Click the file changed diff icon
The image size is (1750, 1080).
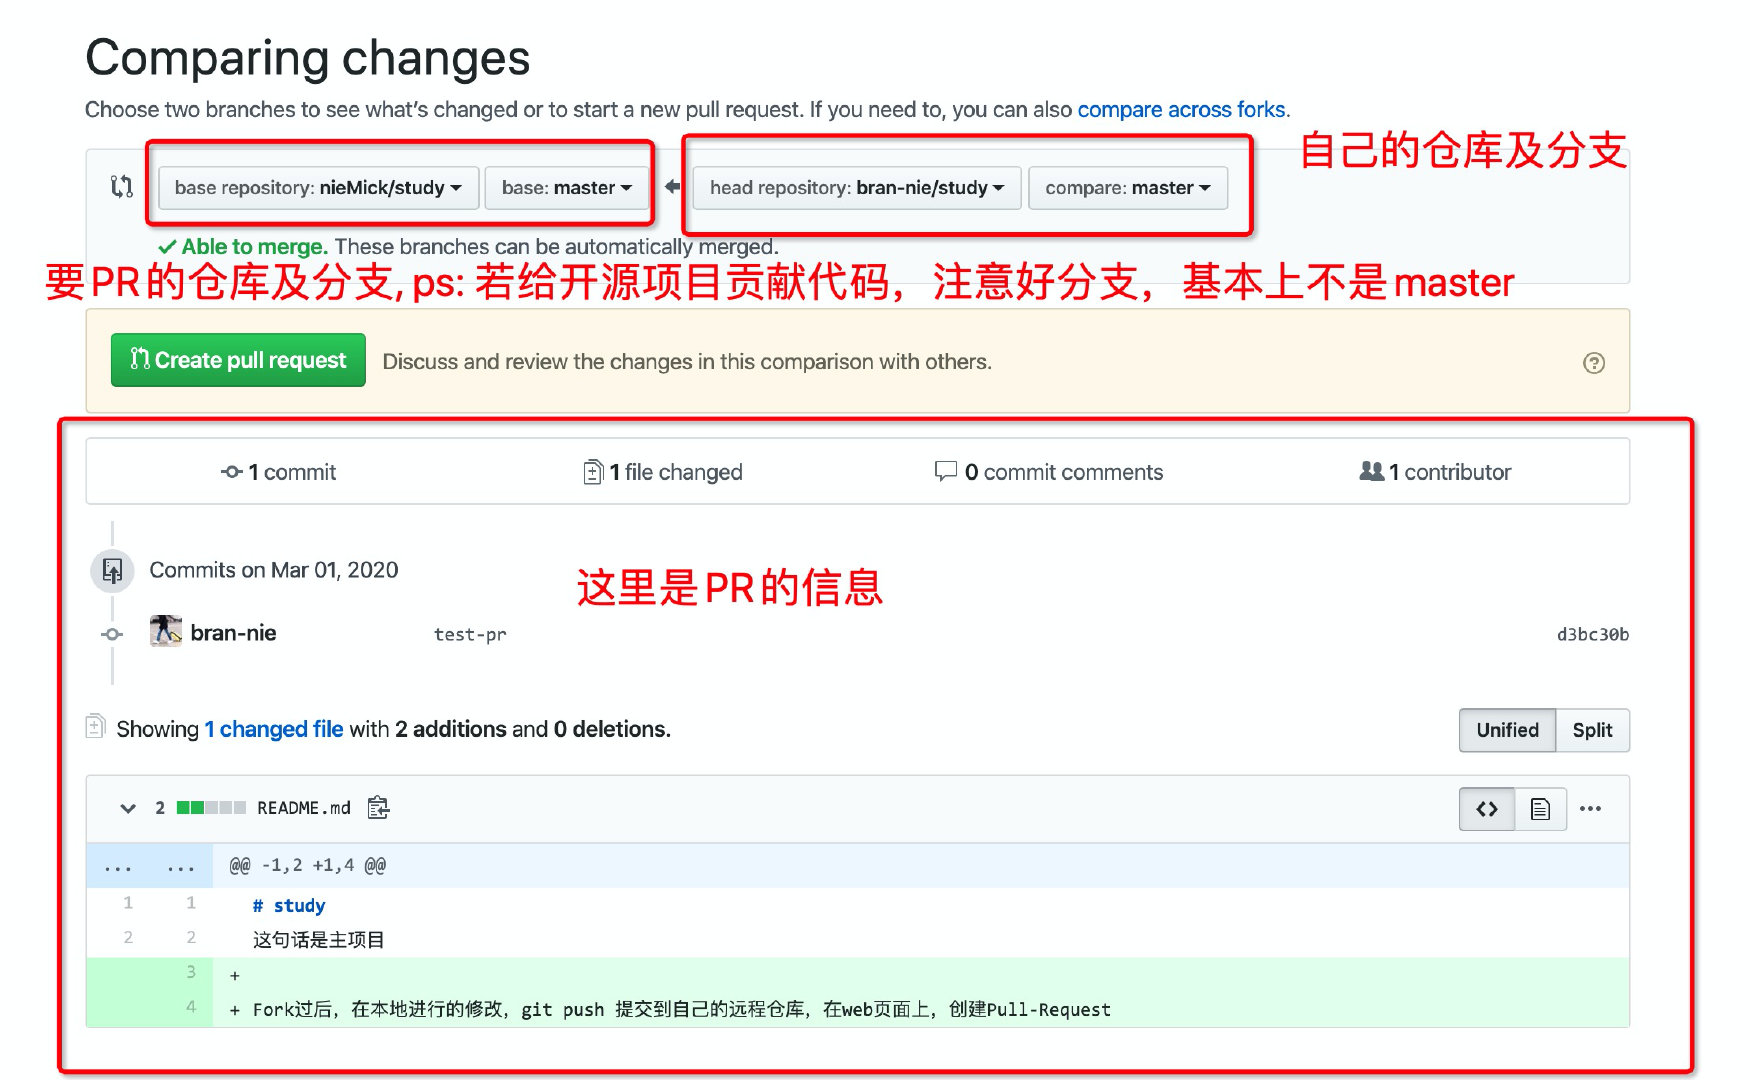[593, 472]
